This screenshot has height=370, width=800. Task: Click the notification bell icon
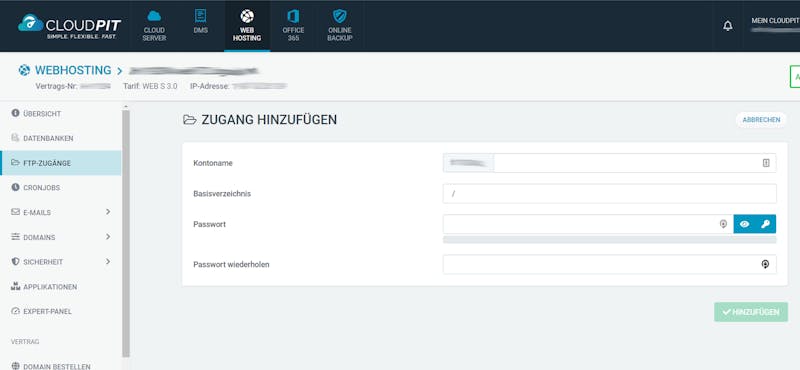(x=728, y=26)
